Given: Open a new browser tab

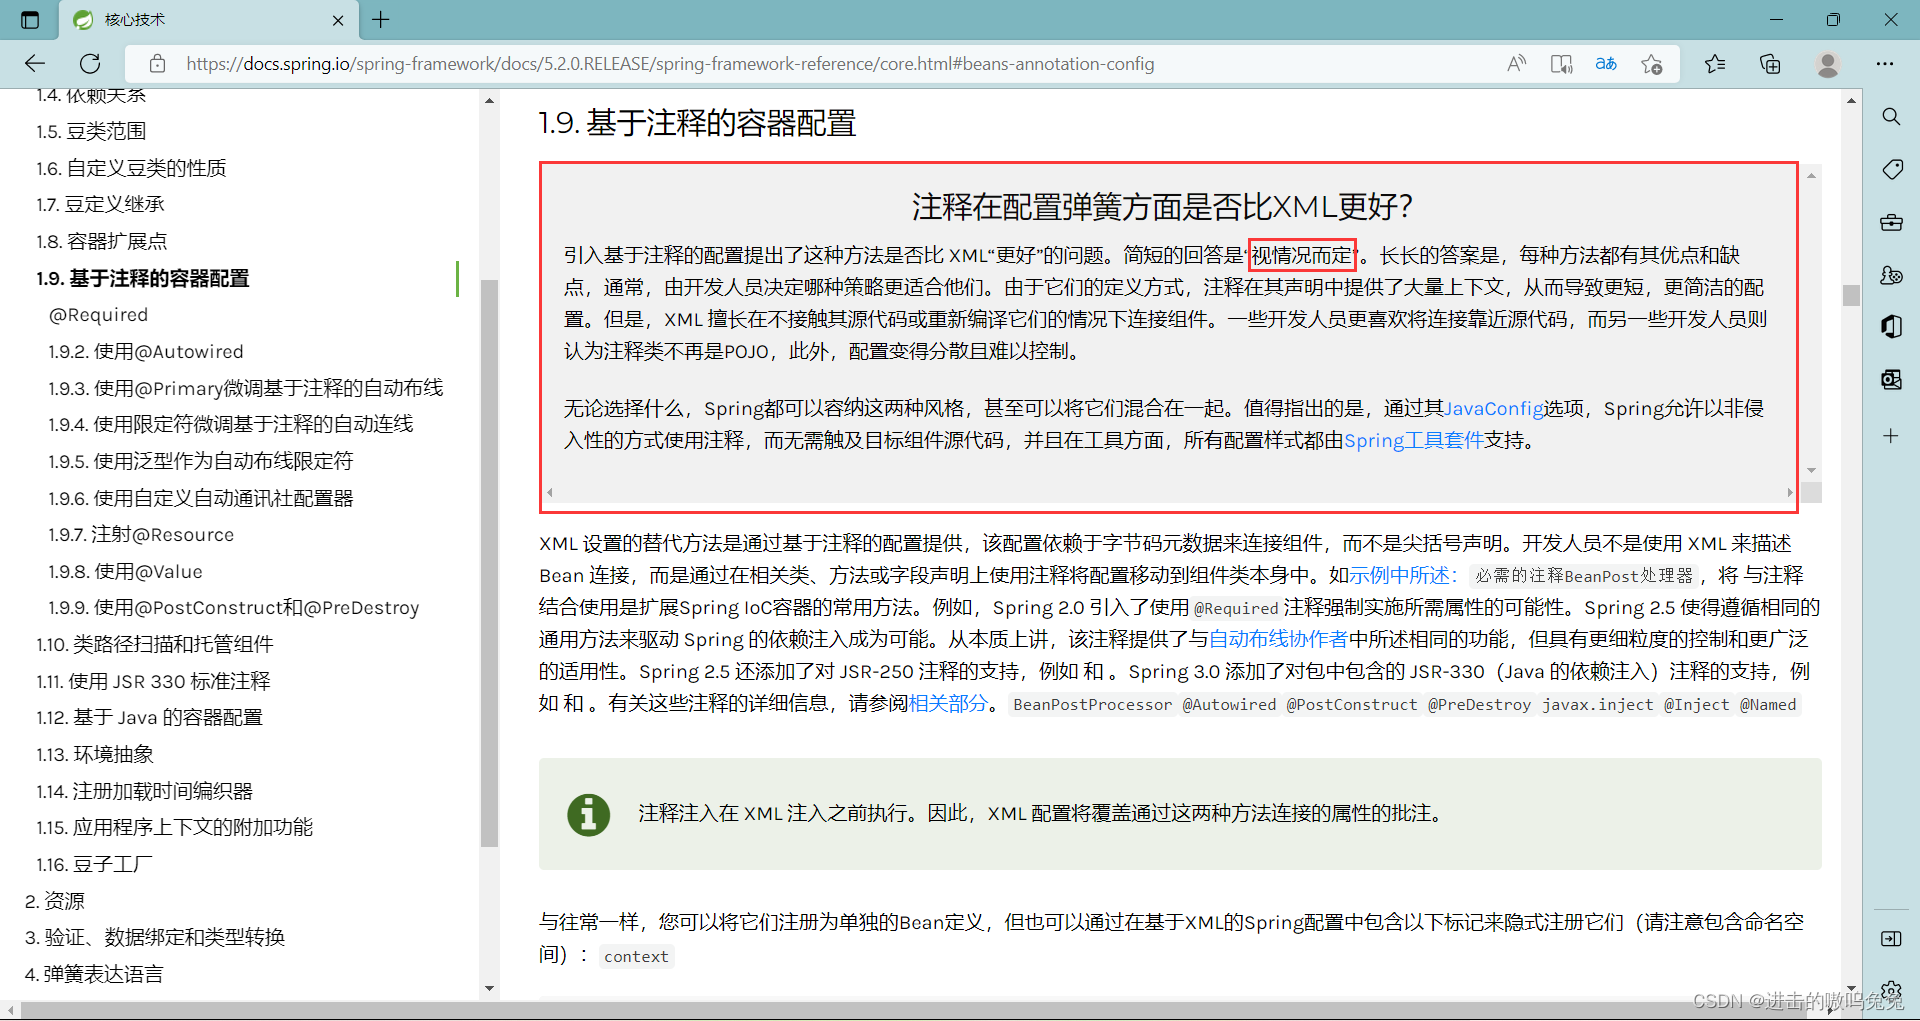Looking at the screenshot, I should [381, 19].
